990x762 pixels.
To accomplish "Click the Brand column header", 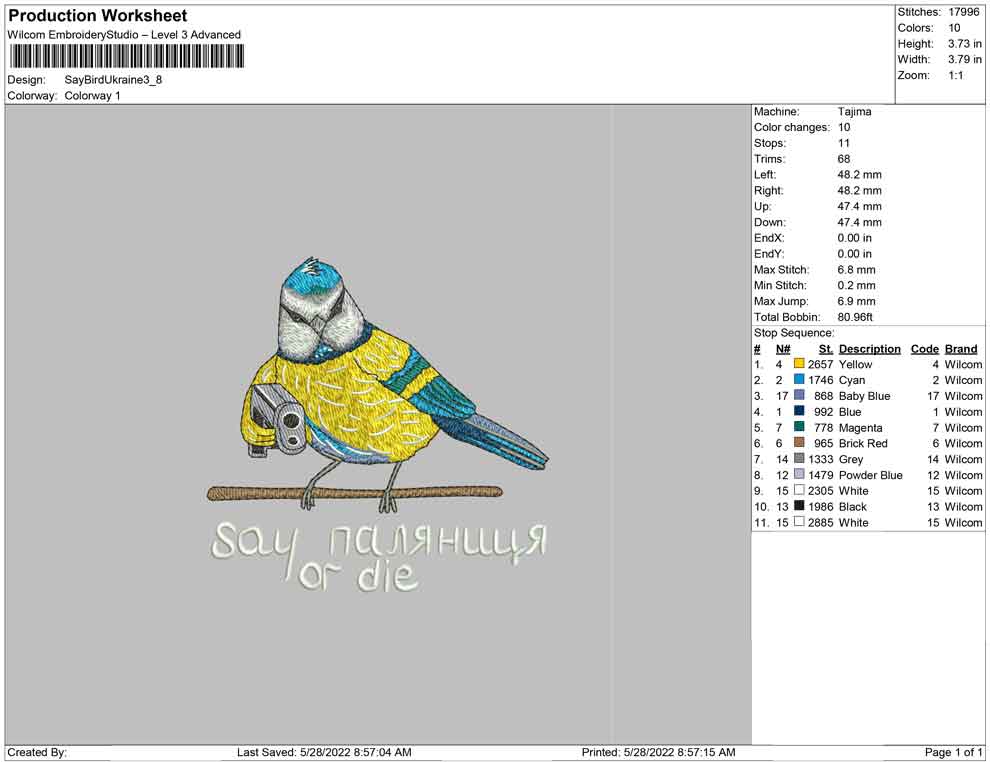I will (961, 349).
